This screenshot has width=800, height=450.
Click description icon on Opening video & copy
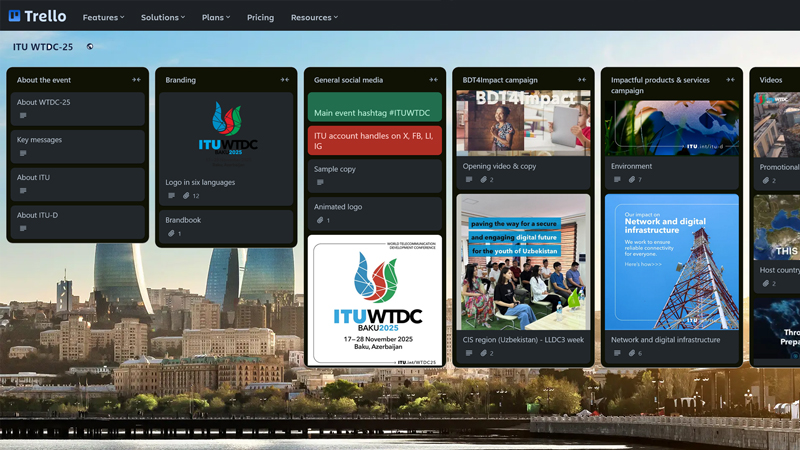tap(469, 179)
